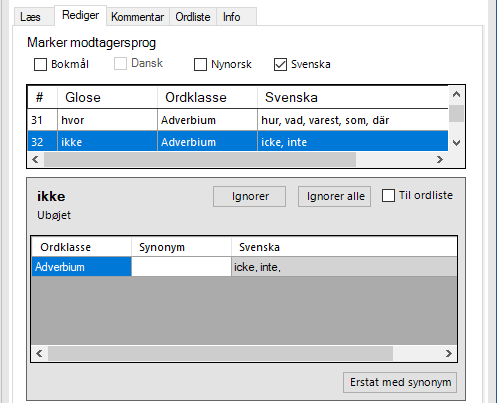Click the word list's left scroll arrow

pyautogui.click(x=35, y=160)
